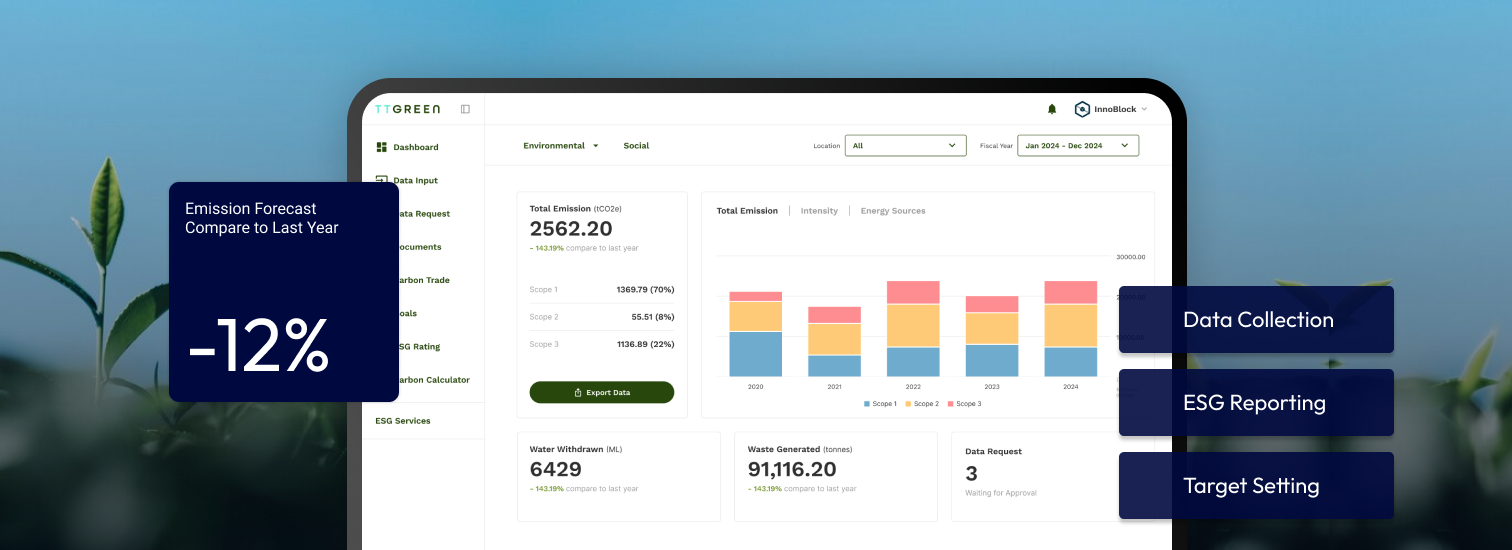Select the Energy Sources chart tab
1512x550 pixels.
pyautogui.click(x=892, y=211)
